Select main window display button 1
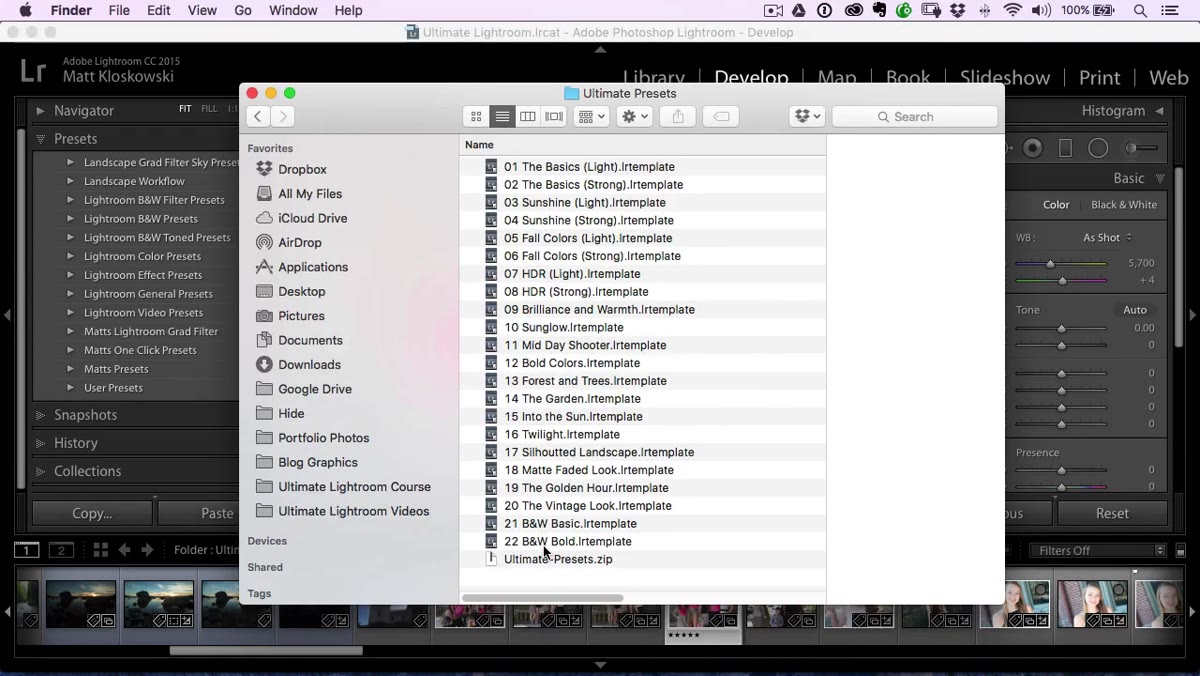This screenshot has height=676, width=1200. tap(27, 550)
